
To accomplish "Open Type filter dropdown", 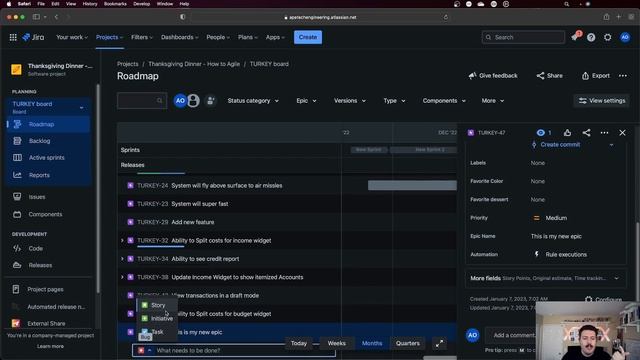I will (394, 101).
